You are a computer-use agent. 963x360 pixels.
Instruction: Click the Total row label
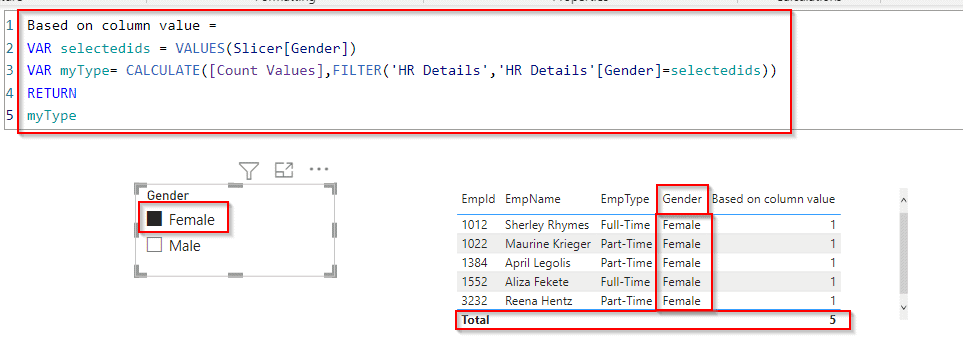(475, 320)
